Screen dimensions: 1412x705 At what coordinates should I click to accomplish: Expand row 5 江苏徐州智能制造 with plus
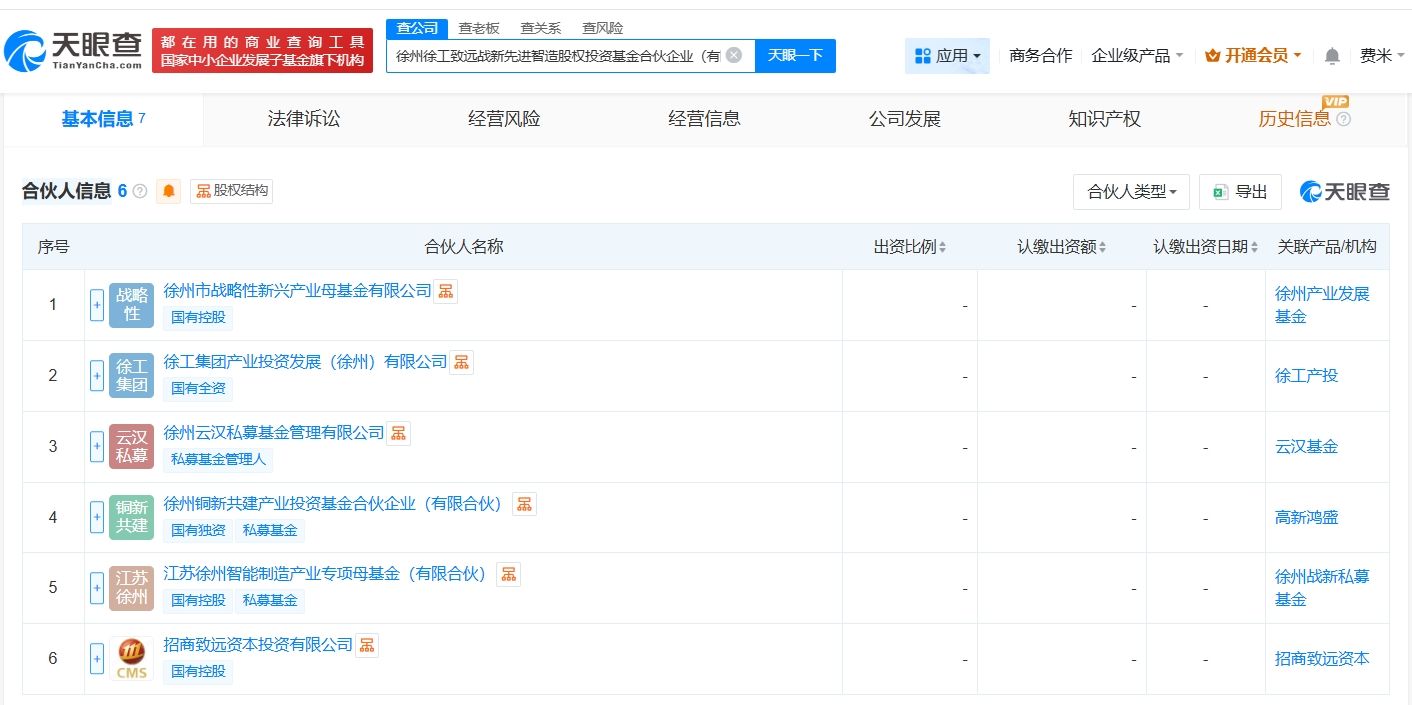click(97, 588)
